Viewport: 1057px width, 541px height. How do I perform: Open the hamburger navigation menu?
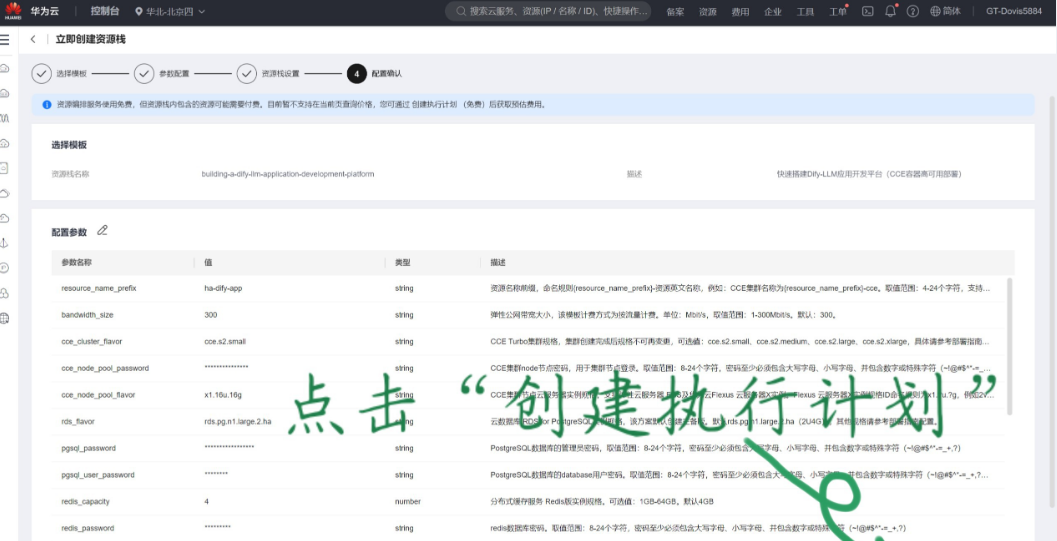coord(5,39)
